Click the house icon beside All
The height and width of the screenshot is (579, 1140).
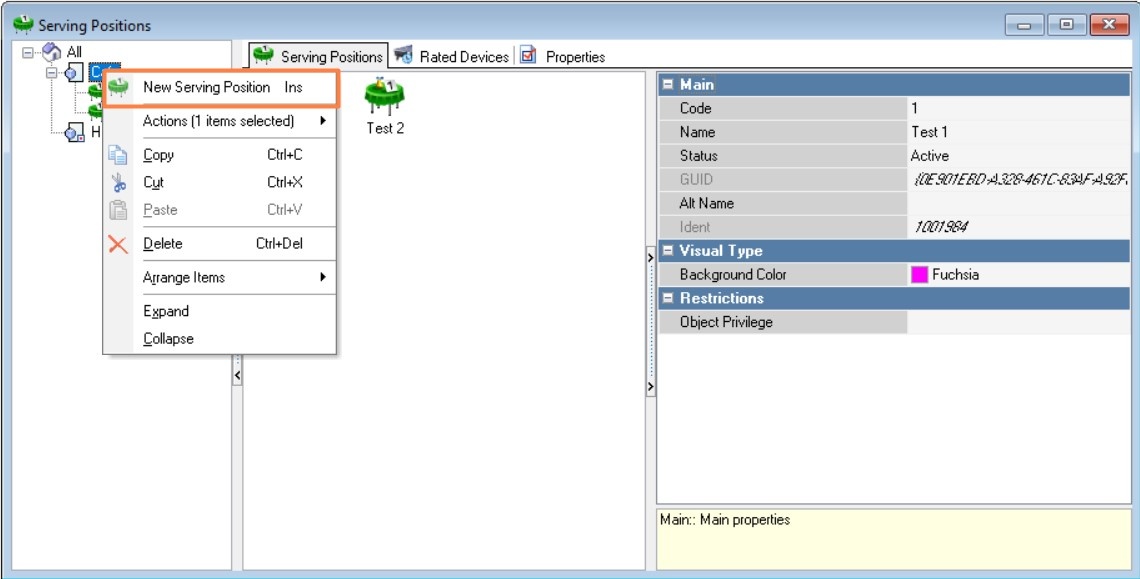coord(52,52)
